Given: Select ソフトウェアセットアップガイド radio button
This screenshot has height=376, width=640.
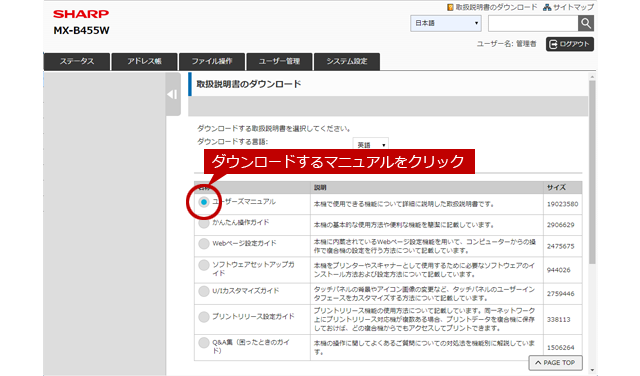Looking at the screenshot, I should 204,265.
